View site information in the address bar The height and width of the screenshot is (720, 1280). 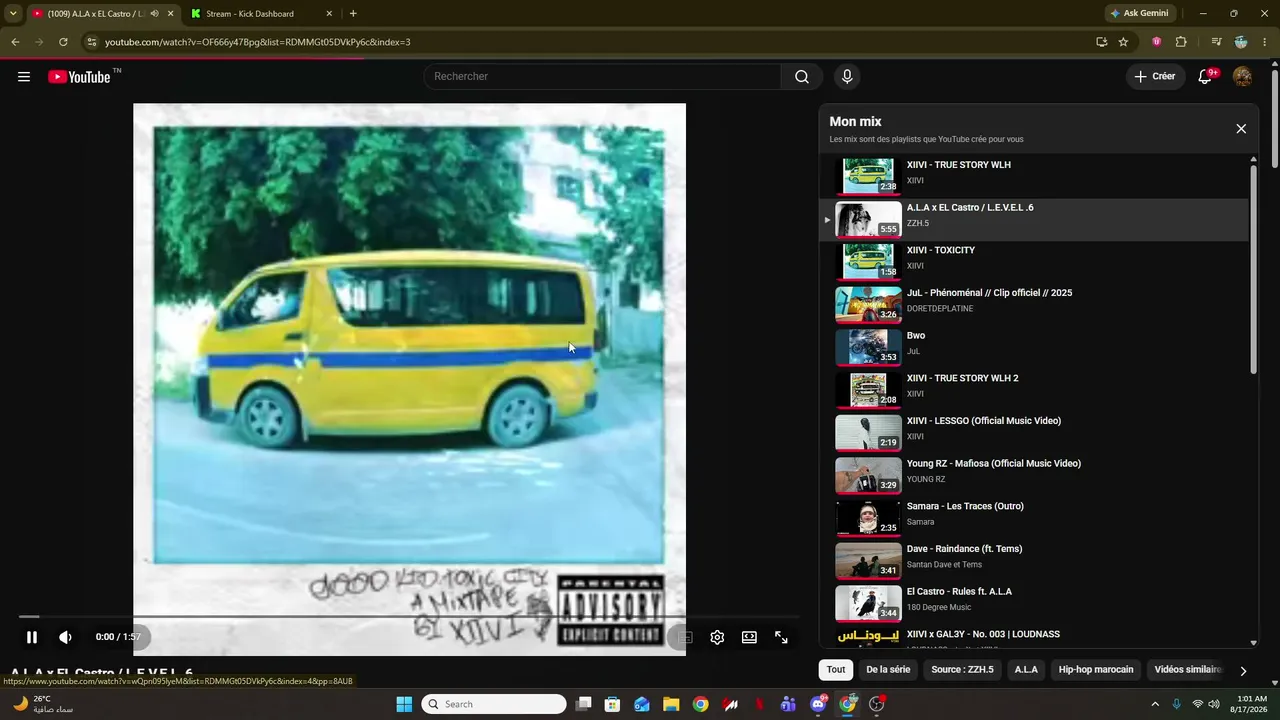tap(91, 42)
